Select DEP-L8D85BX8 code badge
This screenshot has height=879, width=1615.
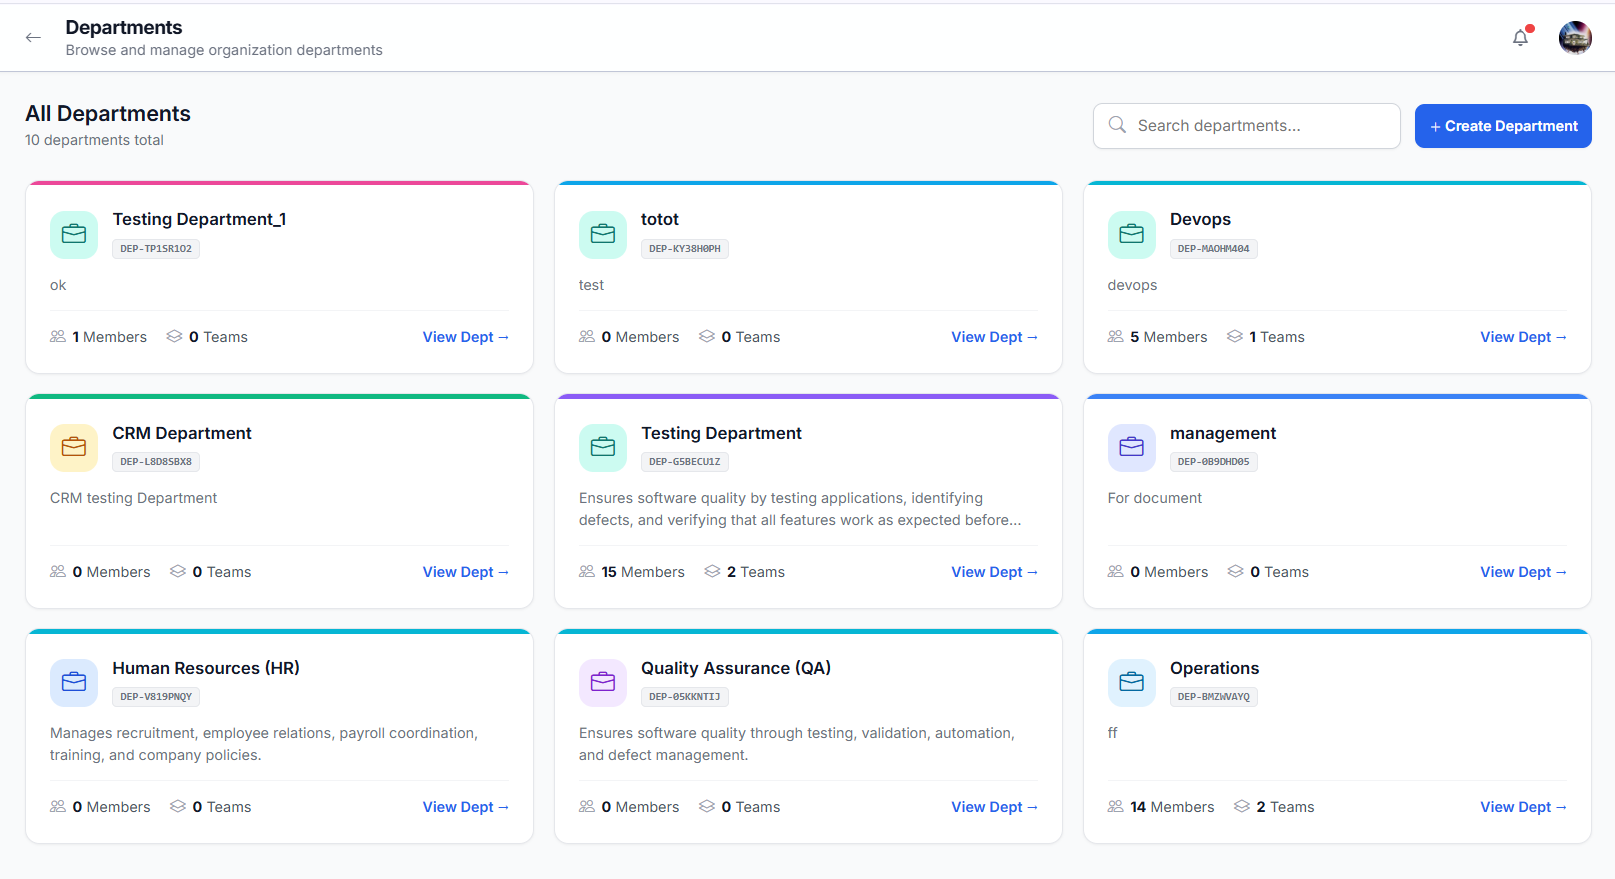(x=156, y=462)
